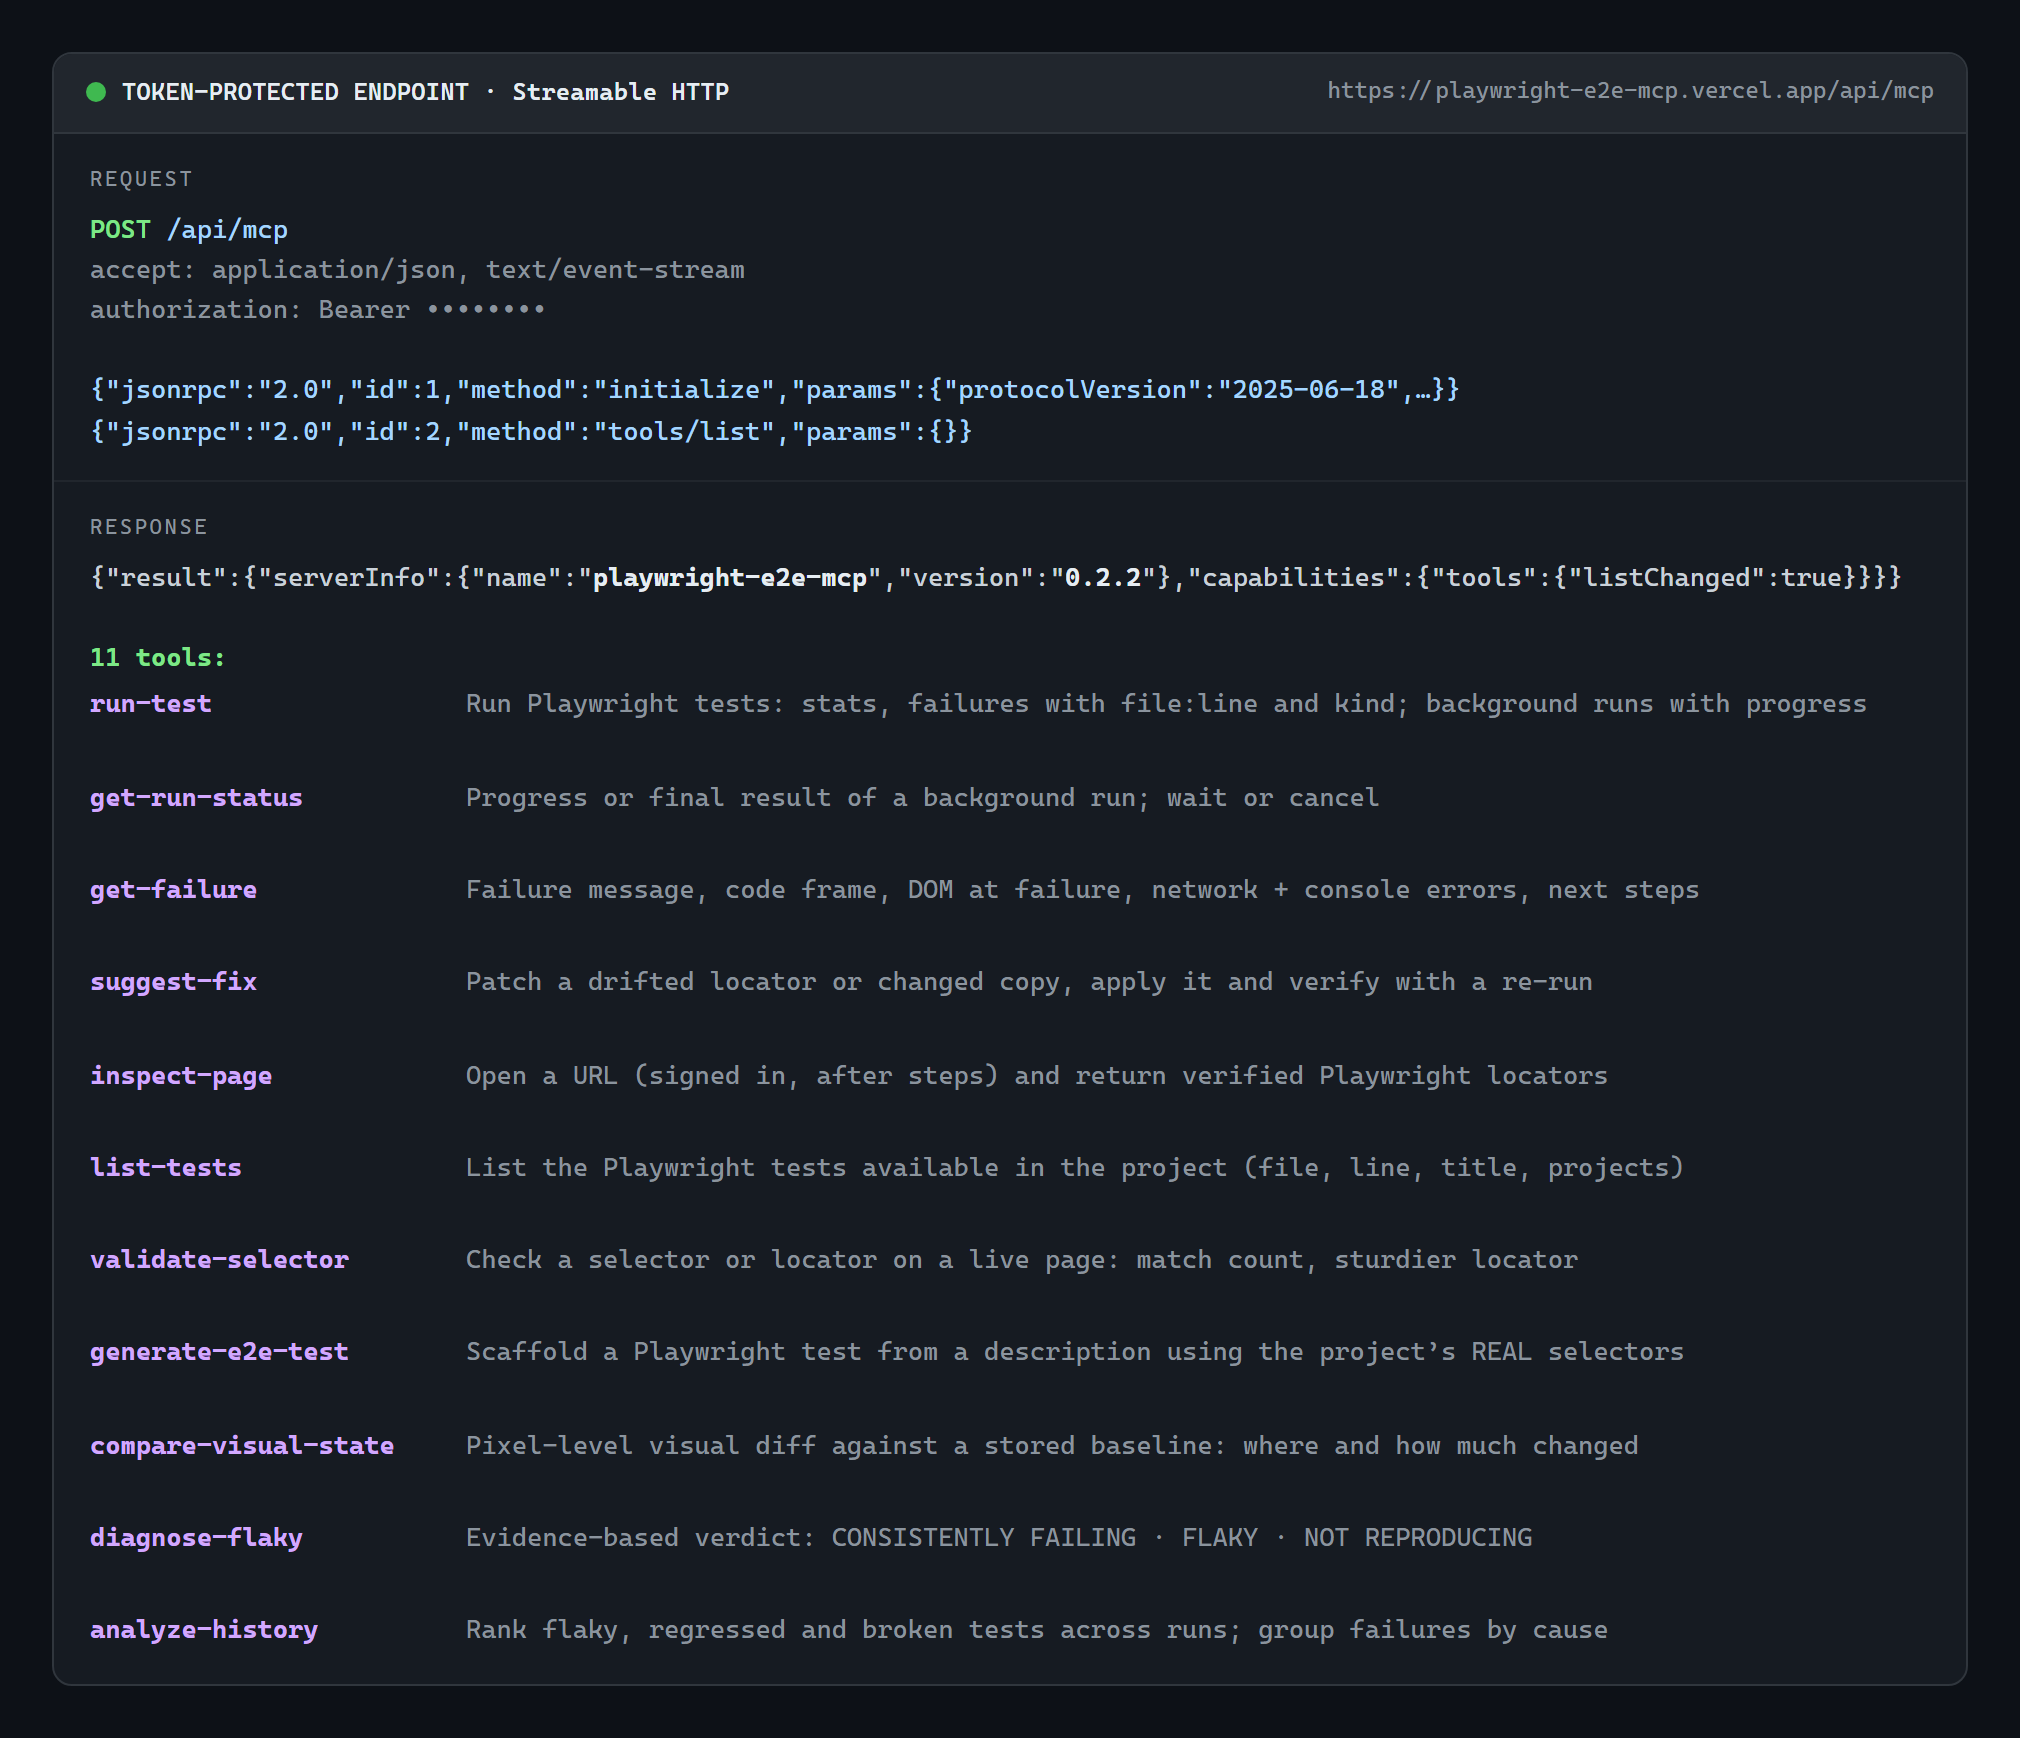The width and height of the screenshot is (2020, 1738).
Task: Select the 'Progress or final result' description
Action: click(x=922, y=798)
